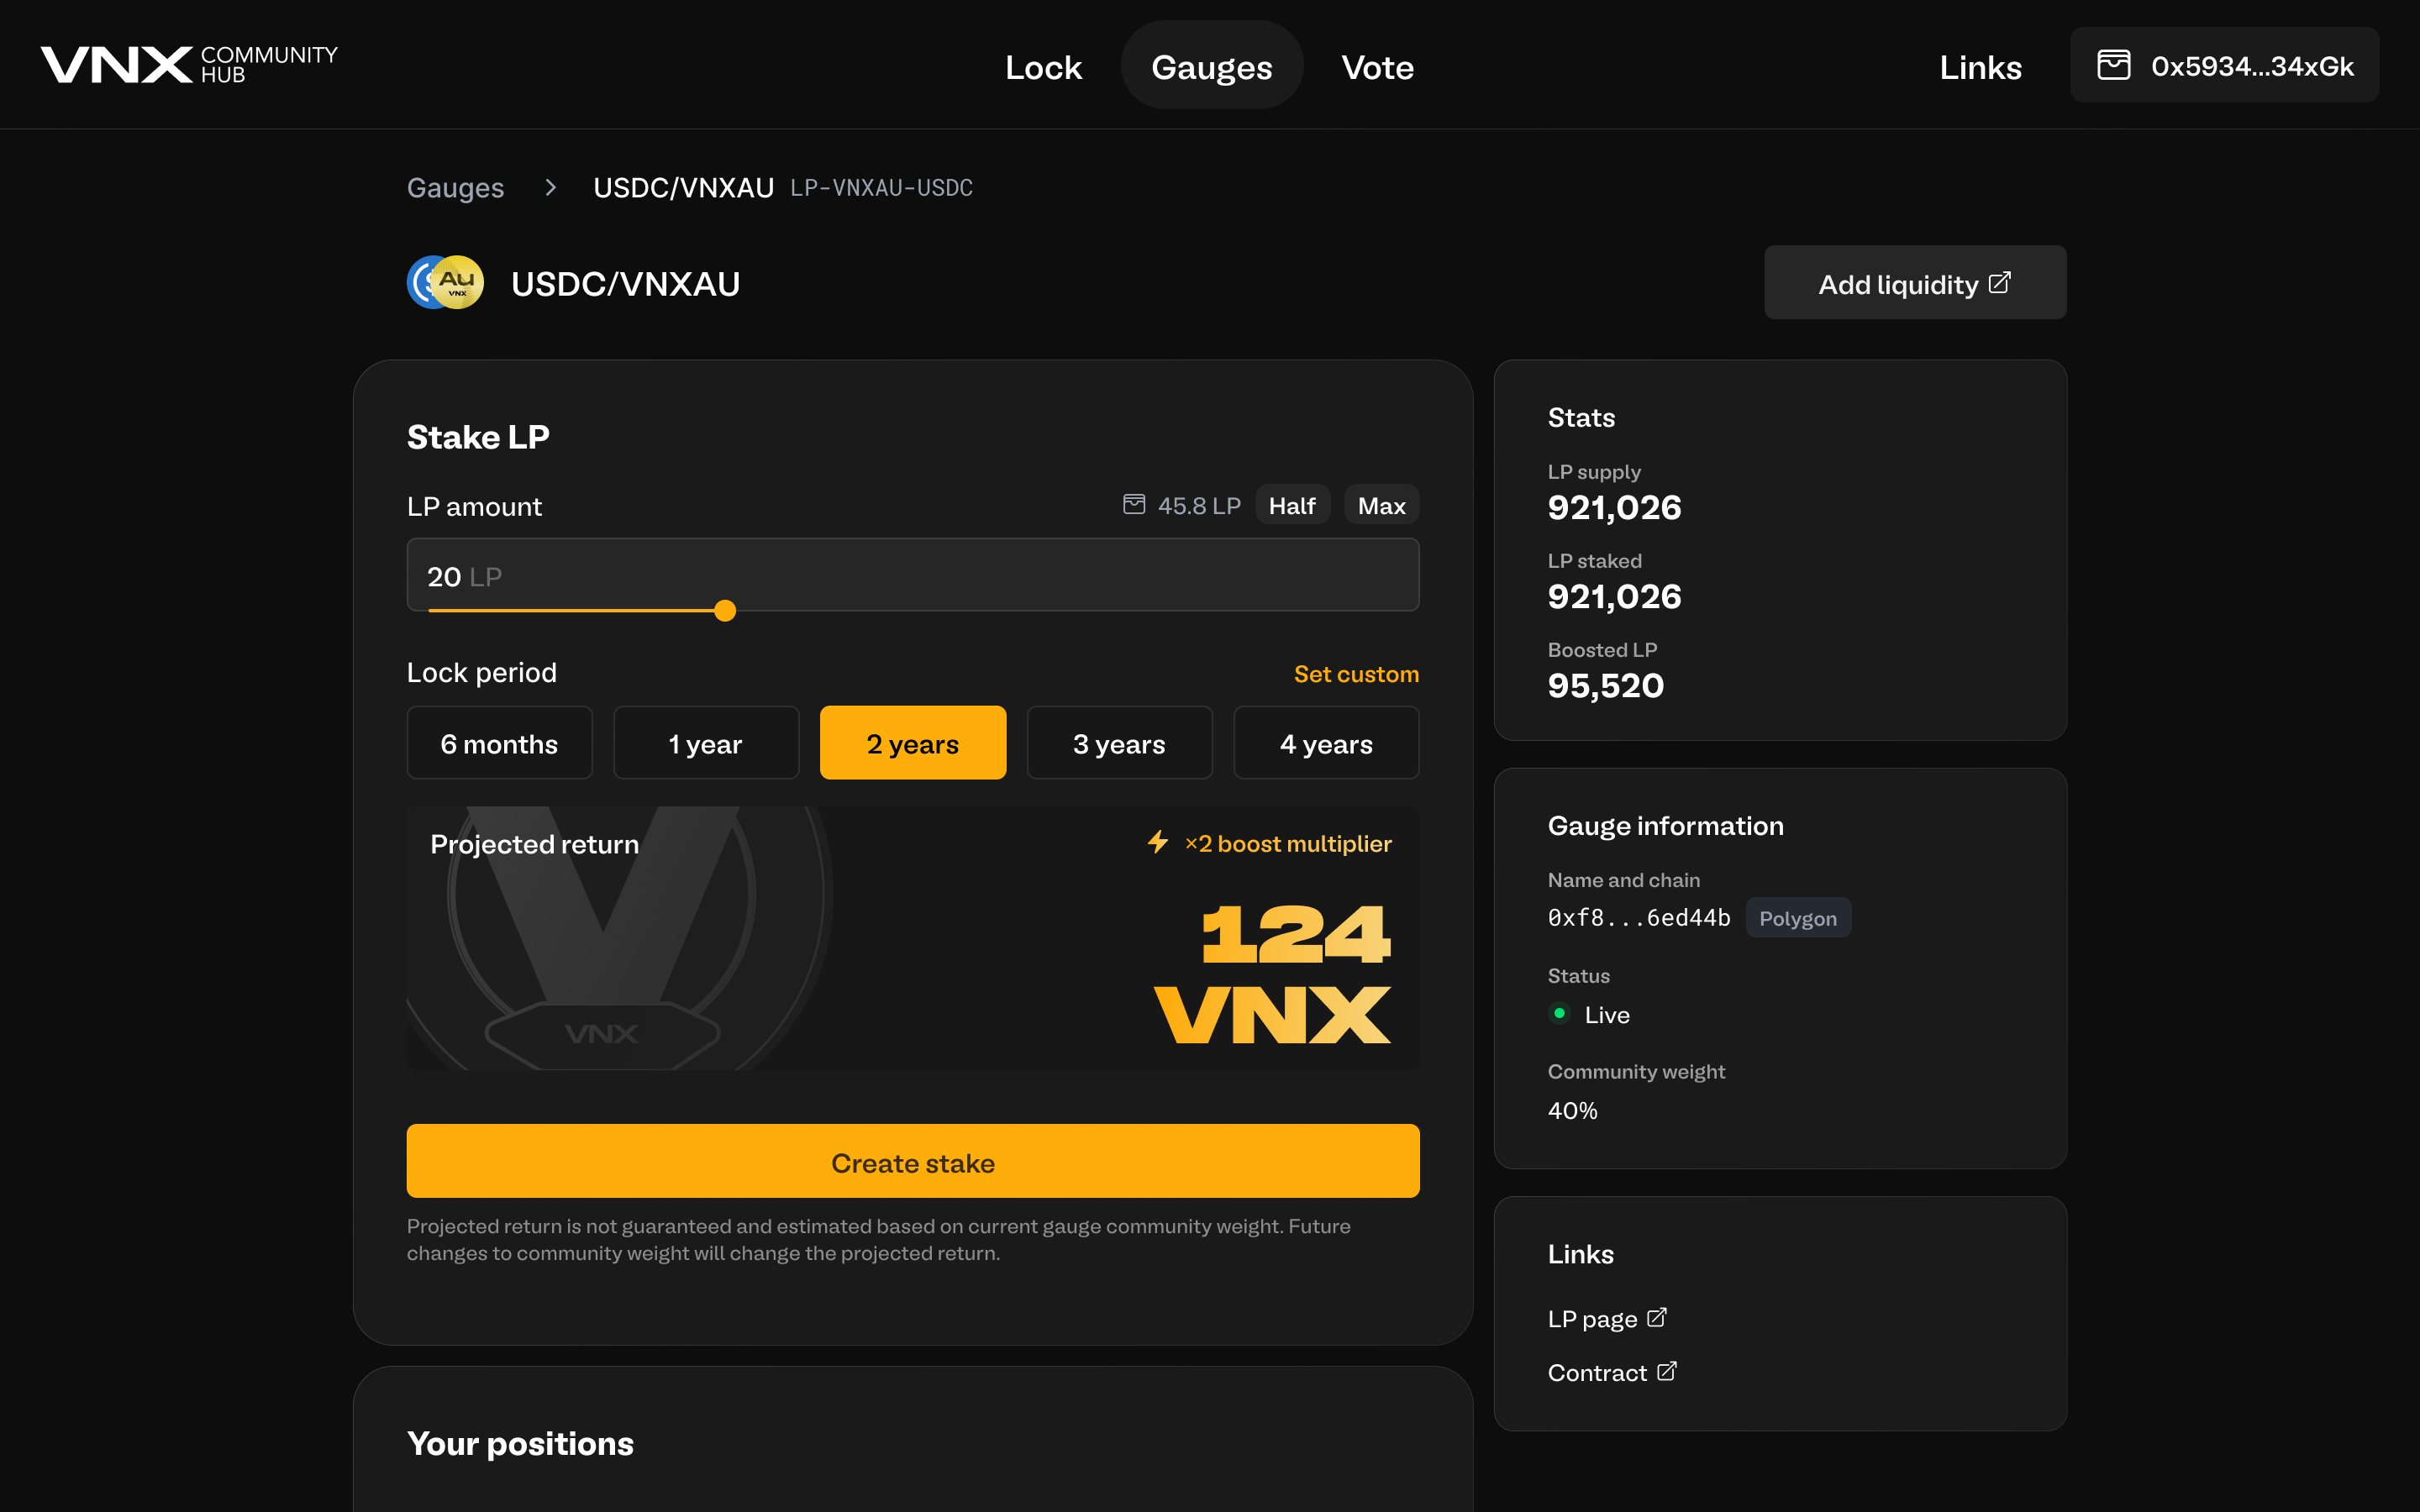Click the external link icon on Add liquidity
The height and width of the screenshot is (1512, 2420).
(1999, 283)
